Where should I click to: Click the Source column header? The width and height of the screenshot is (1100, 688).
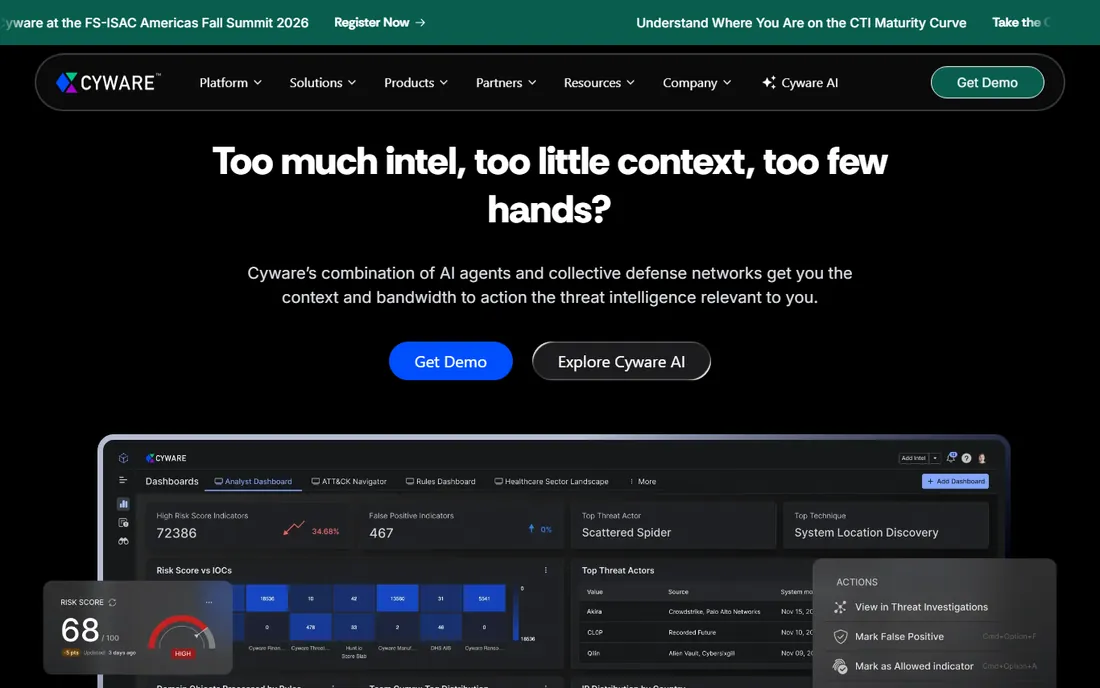point(678,592)
